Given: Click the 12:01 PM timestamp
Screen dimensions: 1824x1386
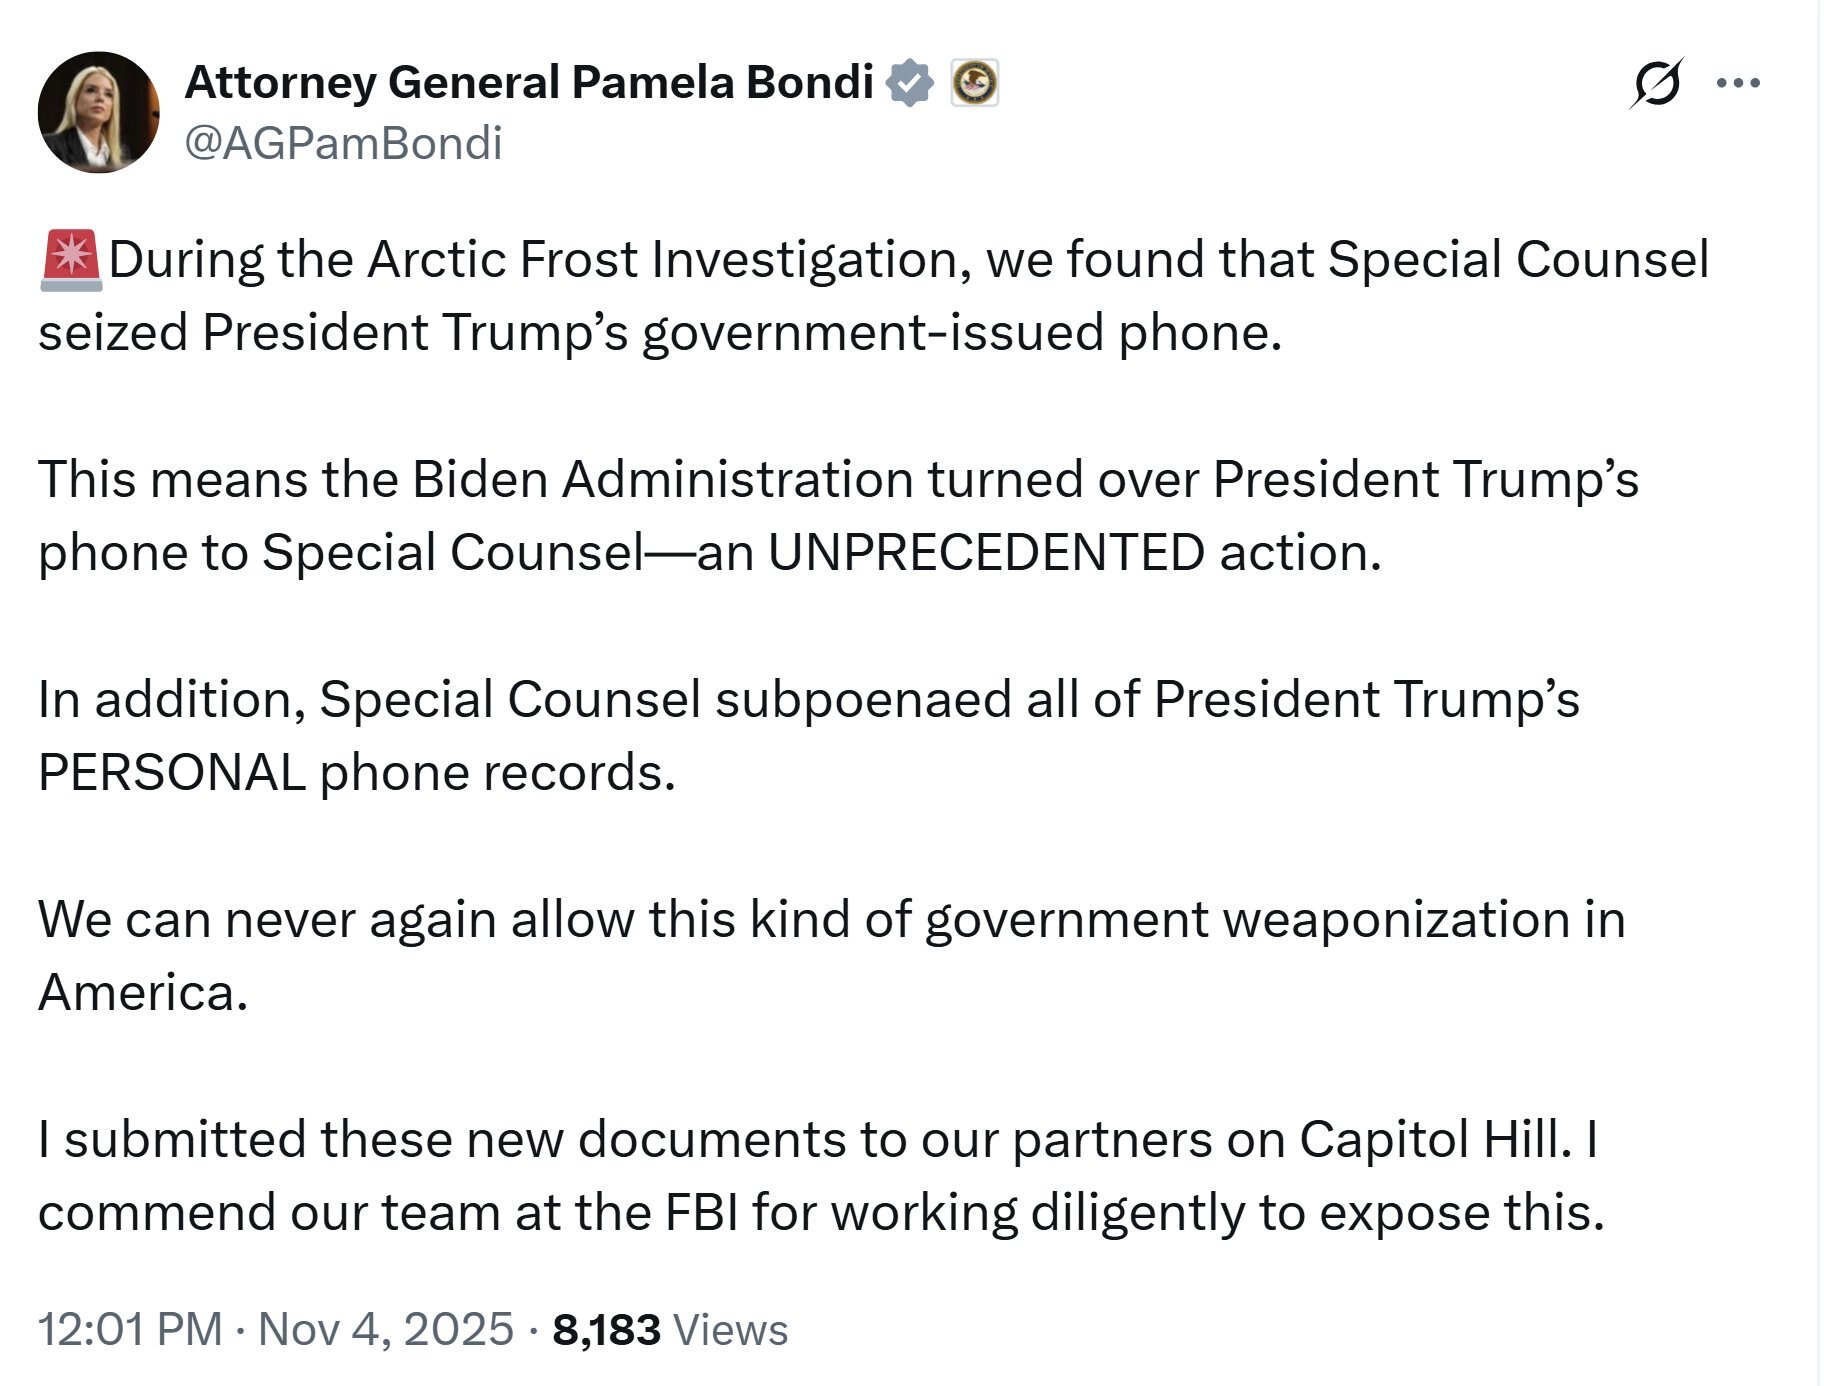Looking at the screenshot, I should (x=130, y=1329).
